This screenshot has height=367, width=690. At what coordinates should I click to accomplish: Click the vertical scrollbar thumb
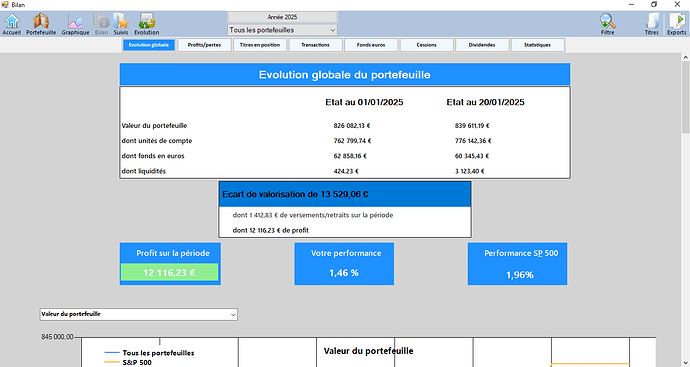(686, 97)
